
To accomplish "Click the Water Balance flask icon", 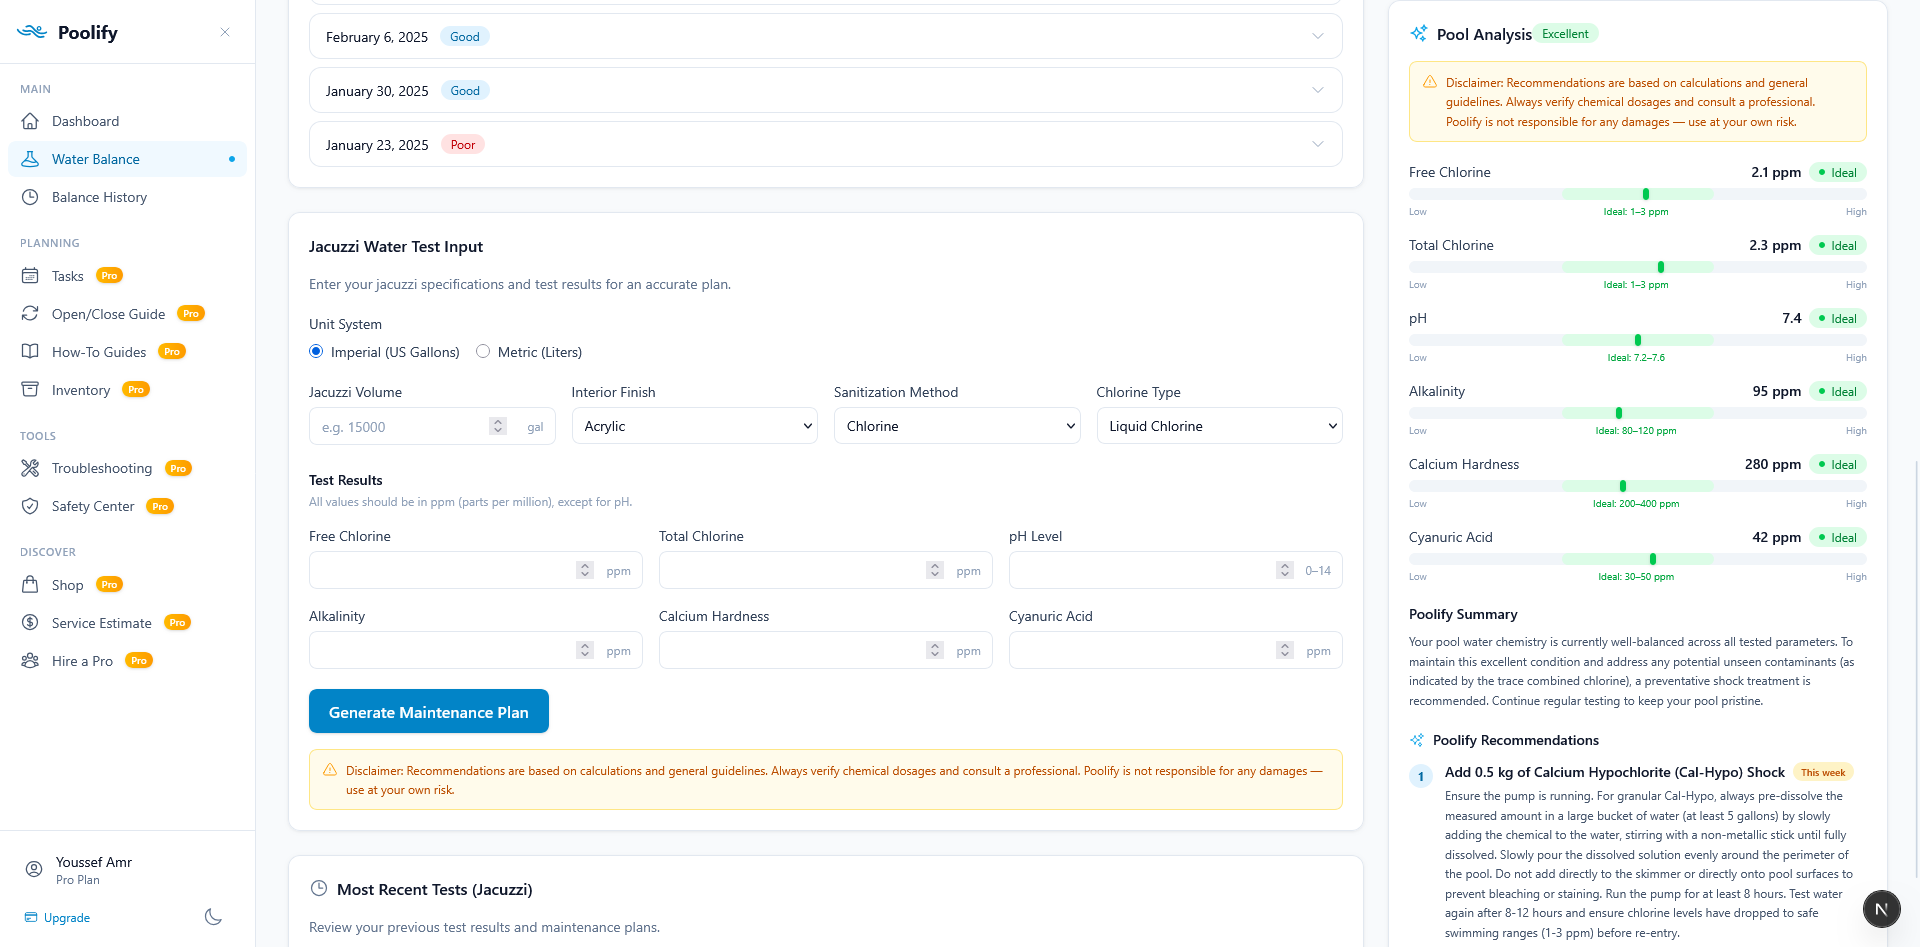I will point(30,159).
